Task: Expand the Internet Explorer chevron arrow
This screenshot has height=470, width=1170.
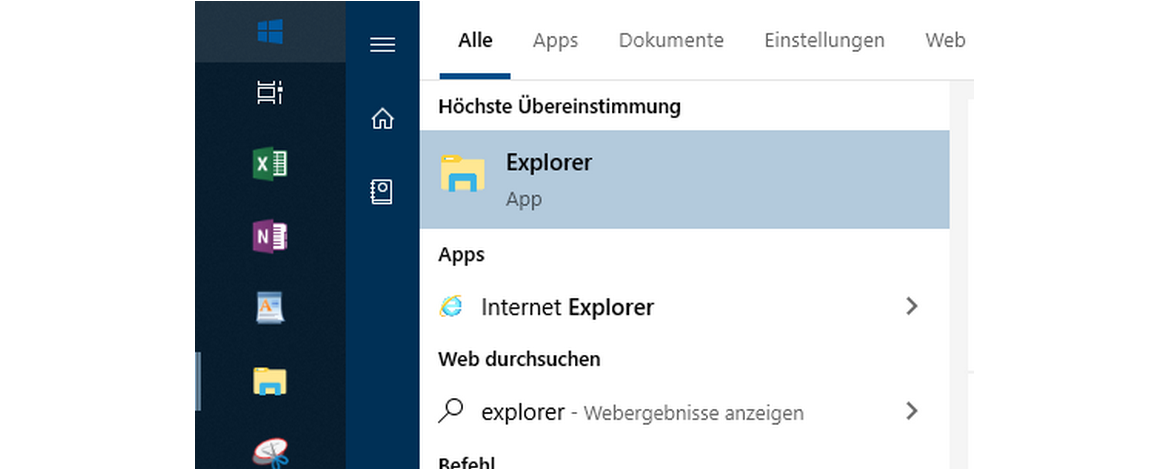Action: (x=911, y=306)
